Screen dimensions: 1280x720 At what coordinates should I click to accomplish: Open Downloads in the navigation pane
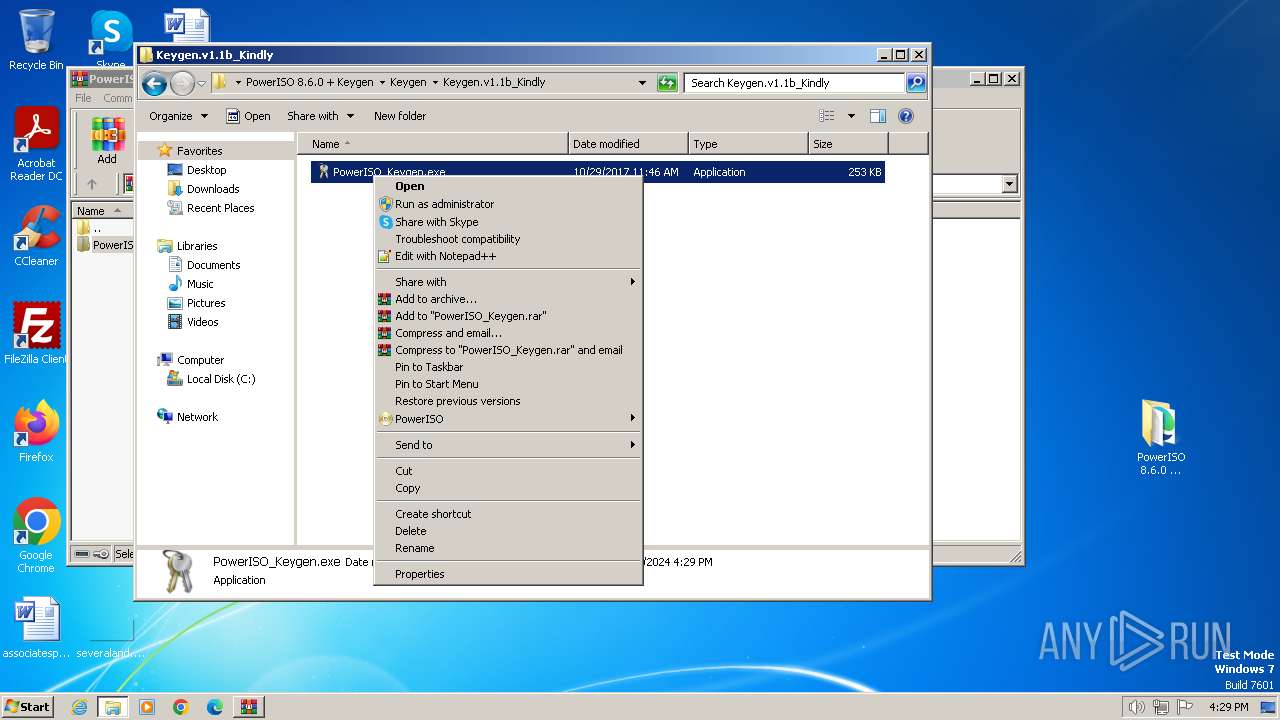click(x=213, y=189)
